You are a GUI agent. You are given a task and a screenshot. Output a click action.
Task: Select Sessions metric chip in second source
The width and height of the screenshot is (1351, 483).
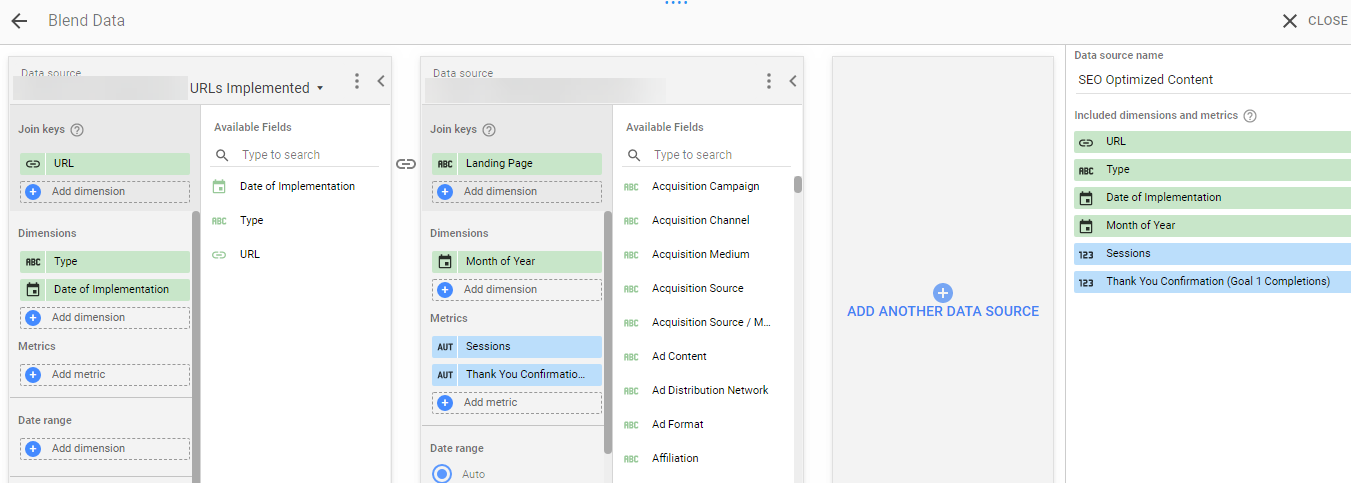pos(517,347)
